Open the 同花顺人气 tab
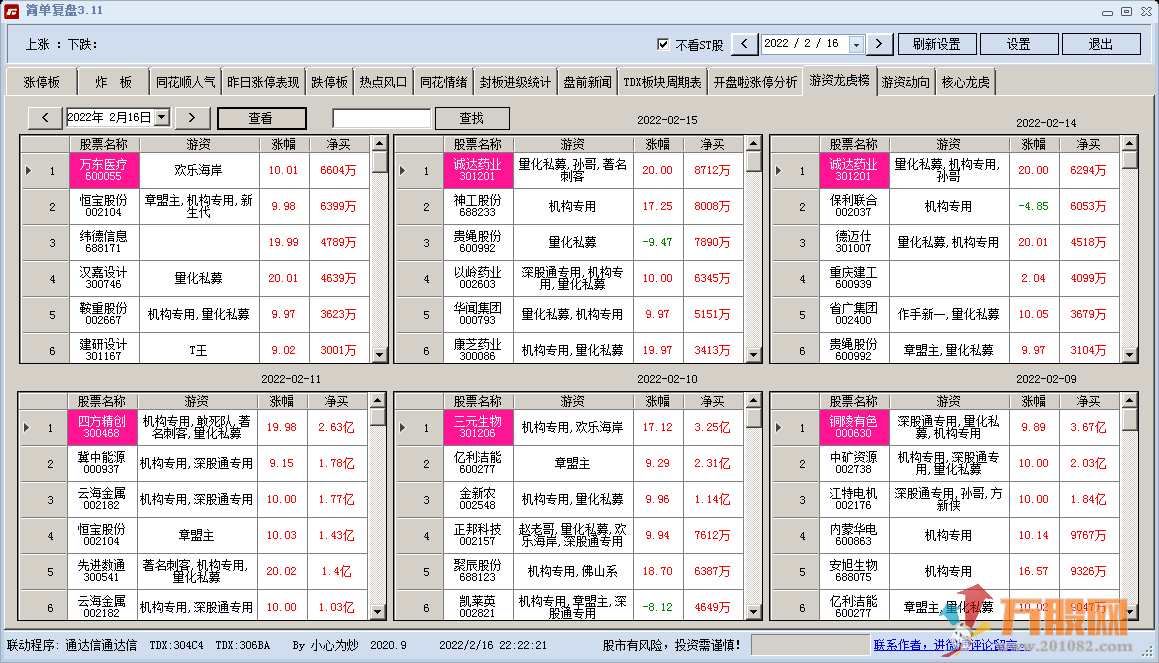Image resolution: width=1159 pixels, height=663 pixels. (x=186, y=82)
